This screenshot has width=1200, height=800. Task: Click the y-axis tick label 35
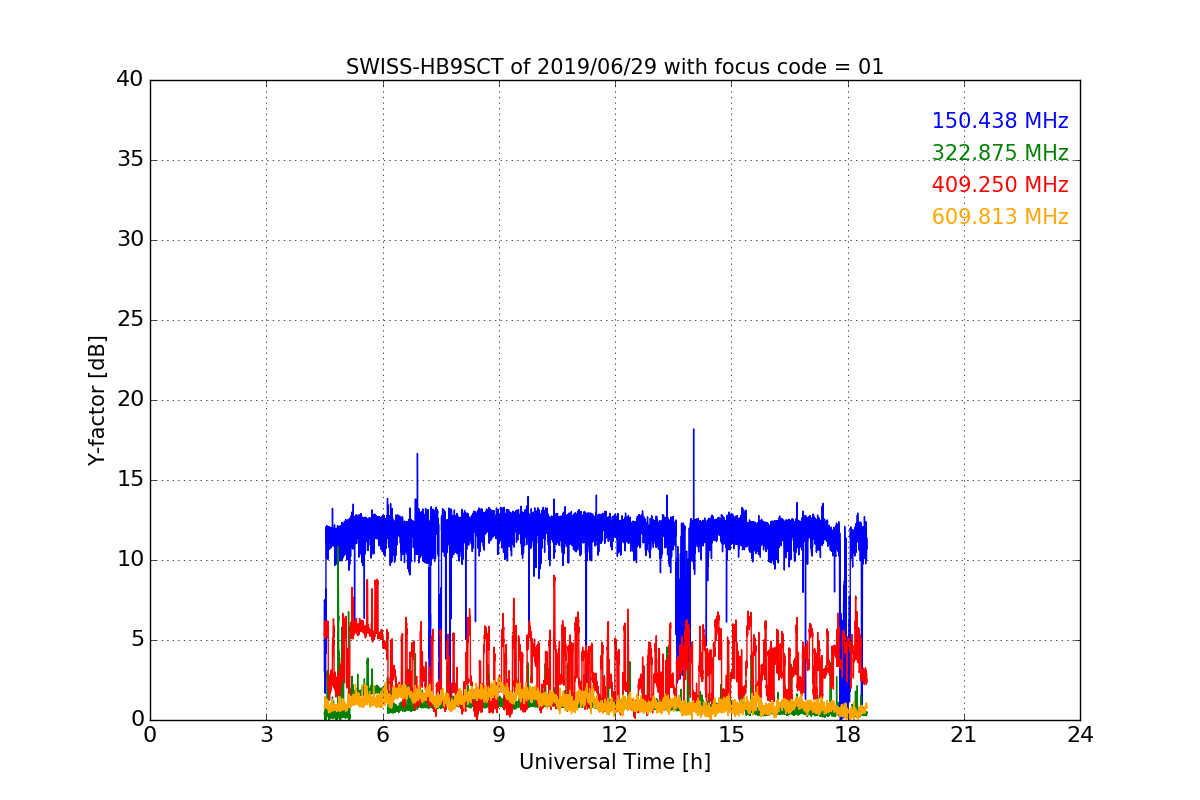pos(130,160)
